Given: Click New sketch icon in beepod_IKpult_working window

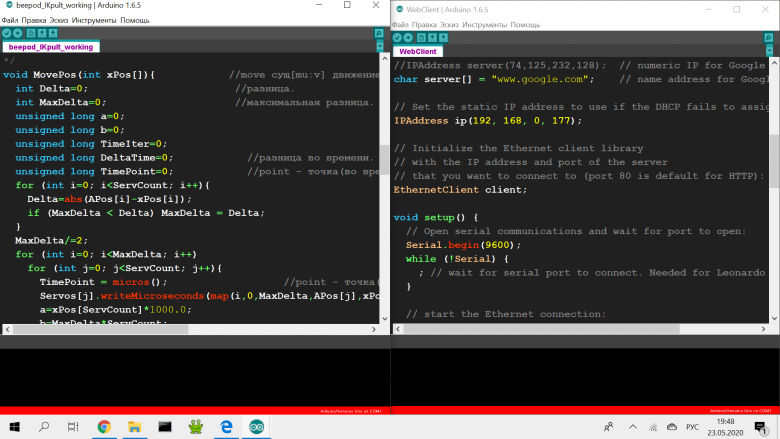Looking at the screenshot, I should tap(31, 33).
